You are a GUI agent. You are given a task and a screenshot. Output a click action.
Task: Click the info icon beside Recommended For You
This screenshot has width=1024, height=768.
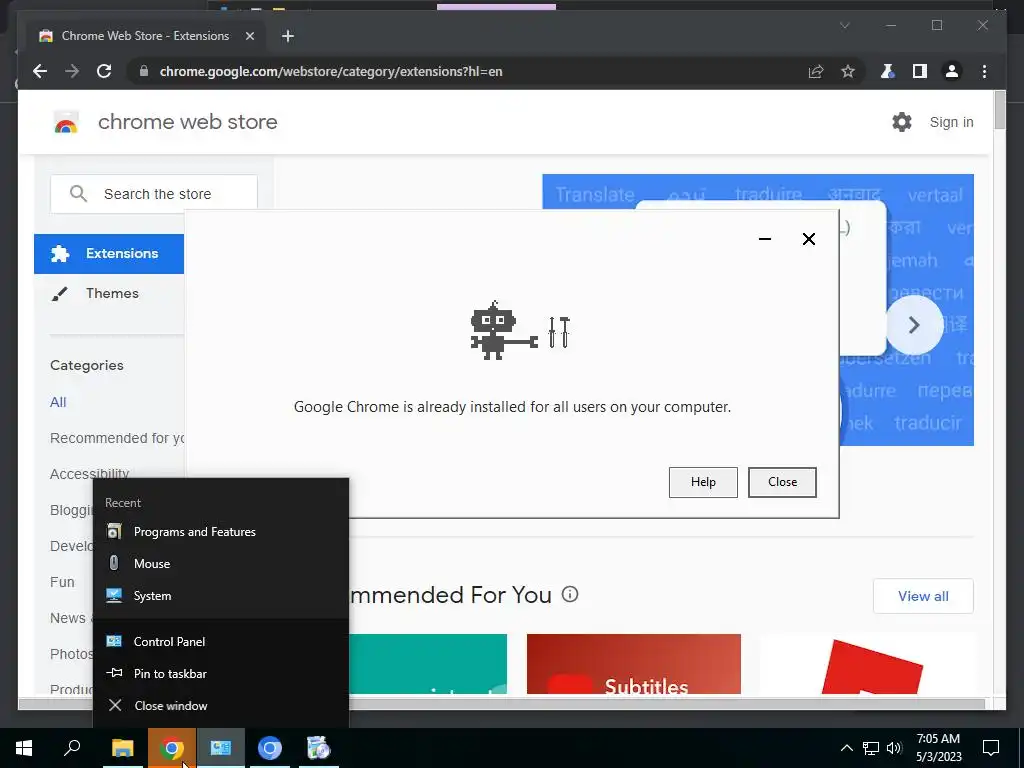coord(569,594)
